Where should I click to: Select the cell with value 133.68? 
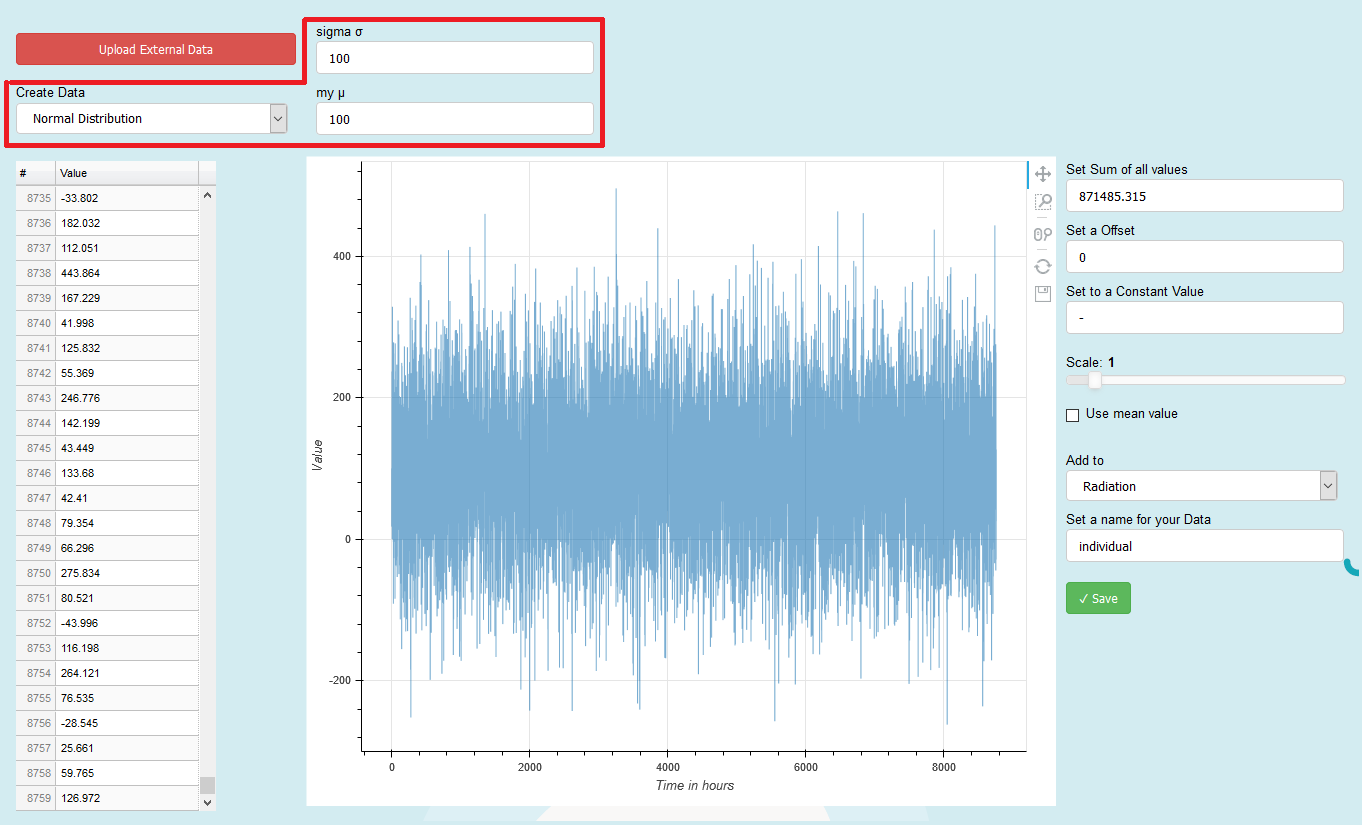pyautogui.click(x=127, y=473)
